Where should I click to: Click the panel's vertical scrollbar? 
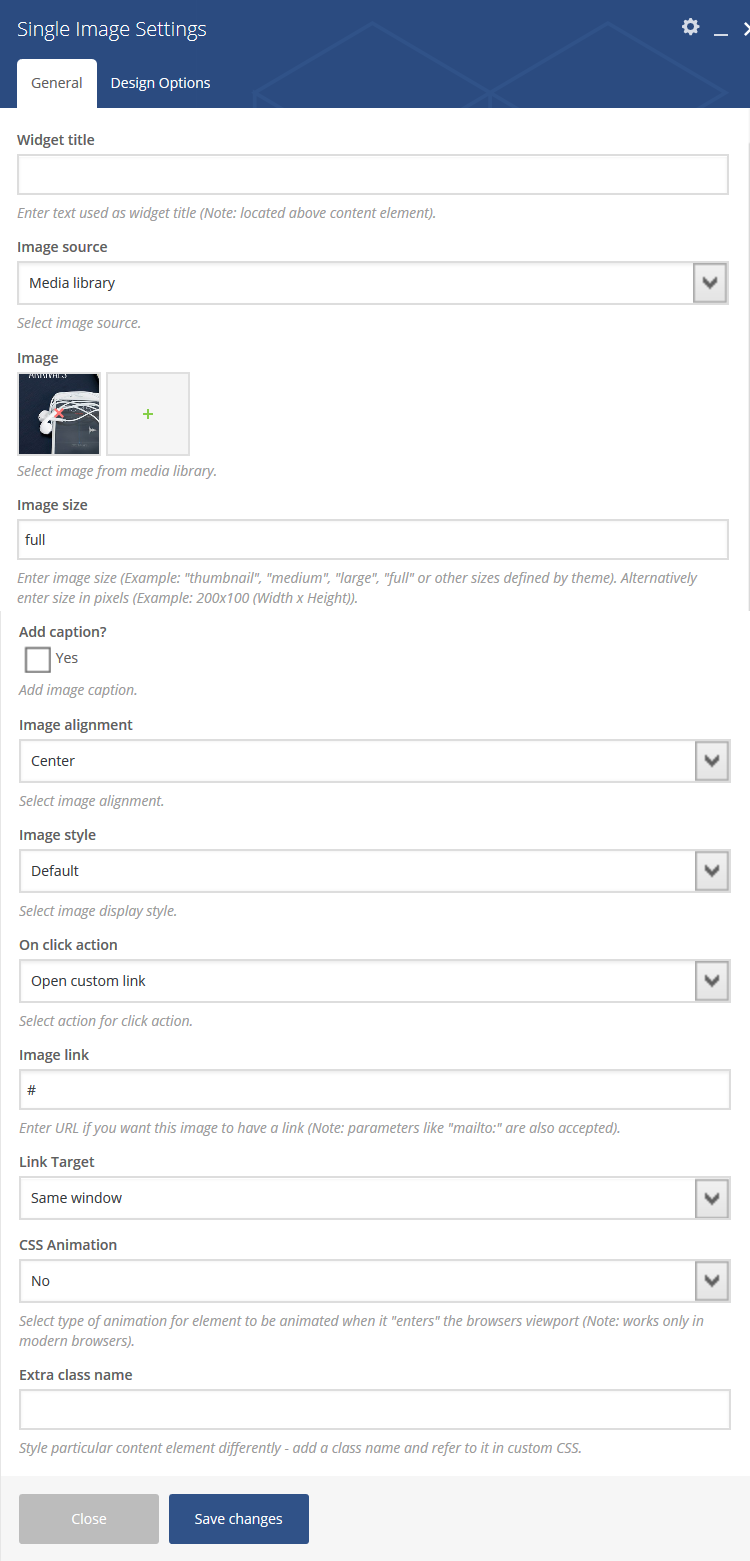point(747,375)
